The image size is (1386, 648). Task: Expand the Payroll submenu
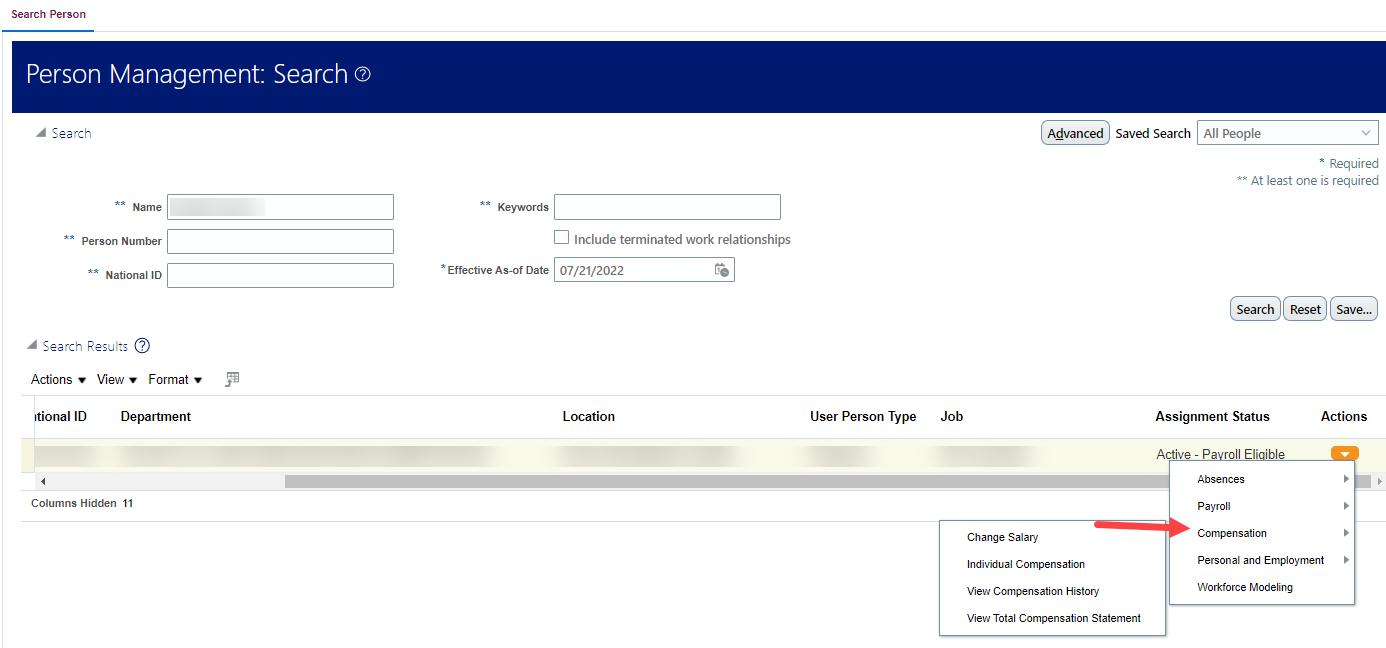1213,506
